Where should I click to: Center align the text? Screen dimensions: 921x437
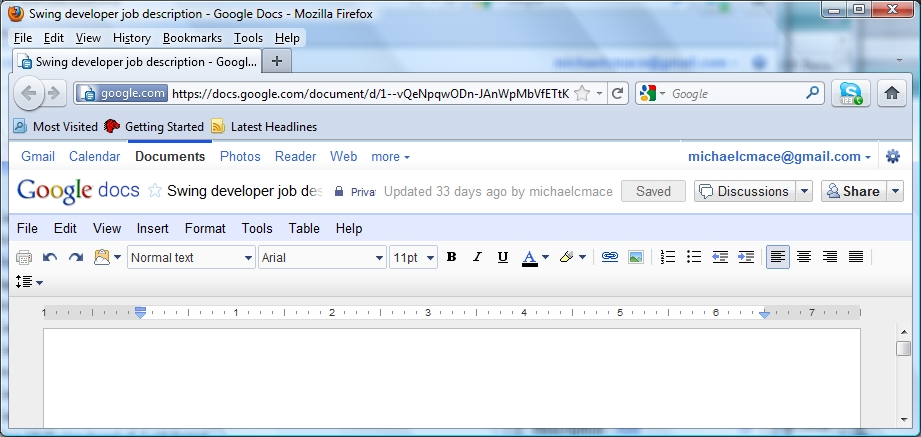(804, 257)
